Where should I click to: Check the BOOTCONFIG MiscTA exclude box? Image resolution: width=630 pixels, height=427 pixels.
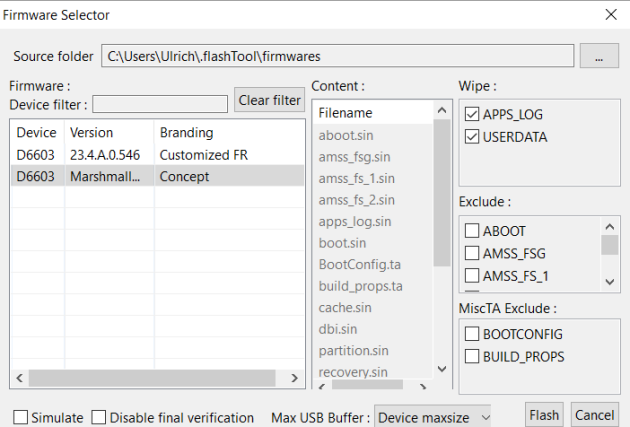tap(473, 333)
